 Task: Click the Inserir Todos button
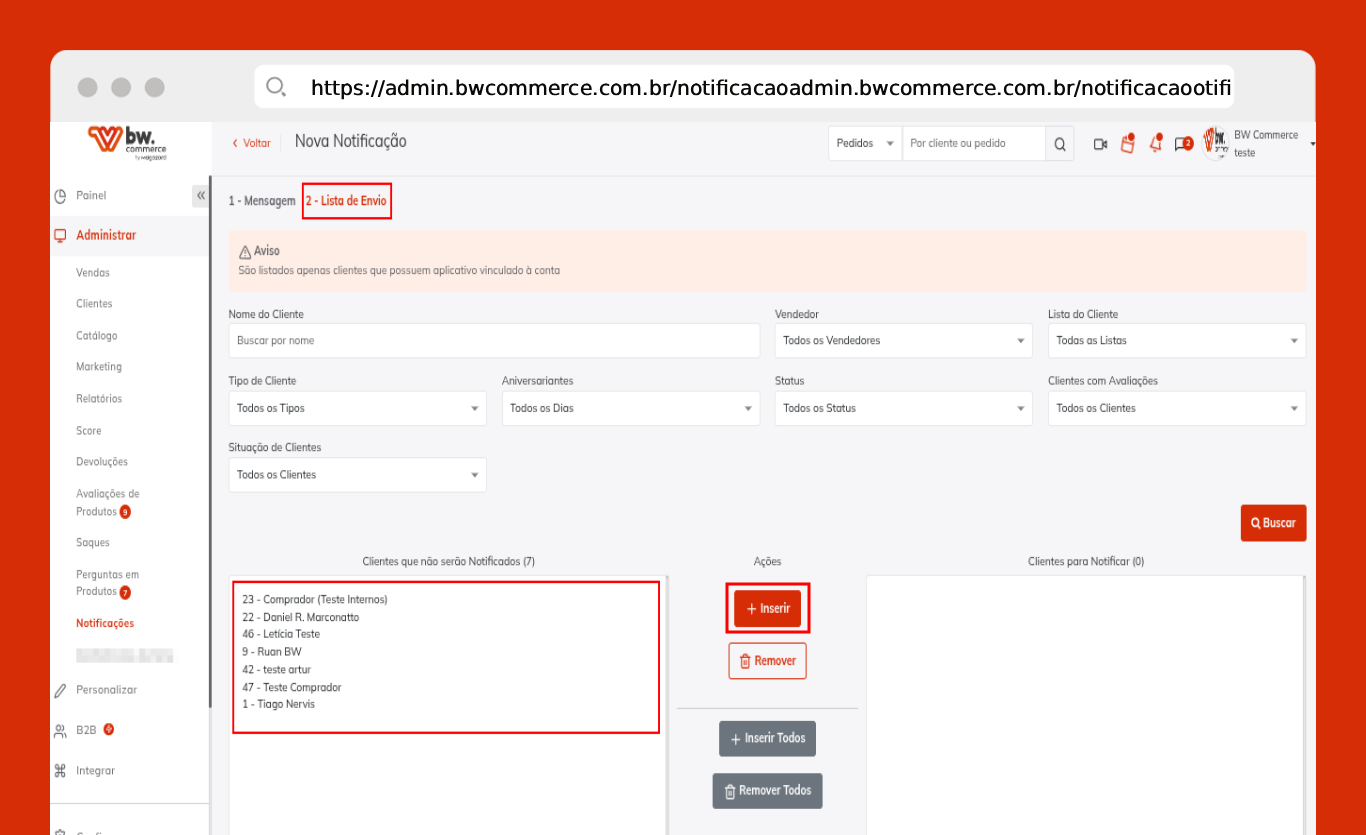point(768,739)
